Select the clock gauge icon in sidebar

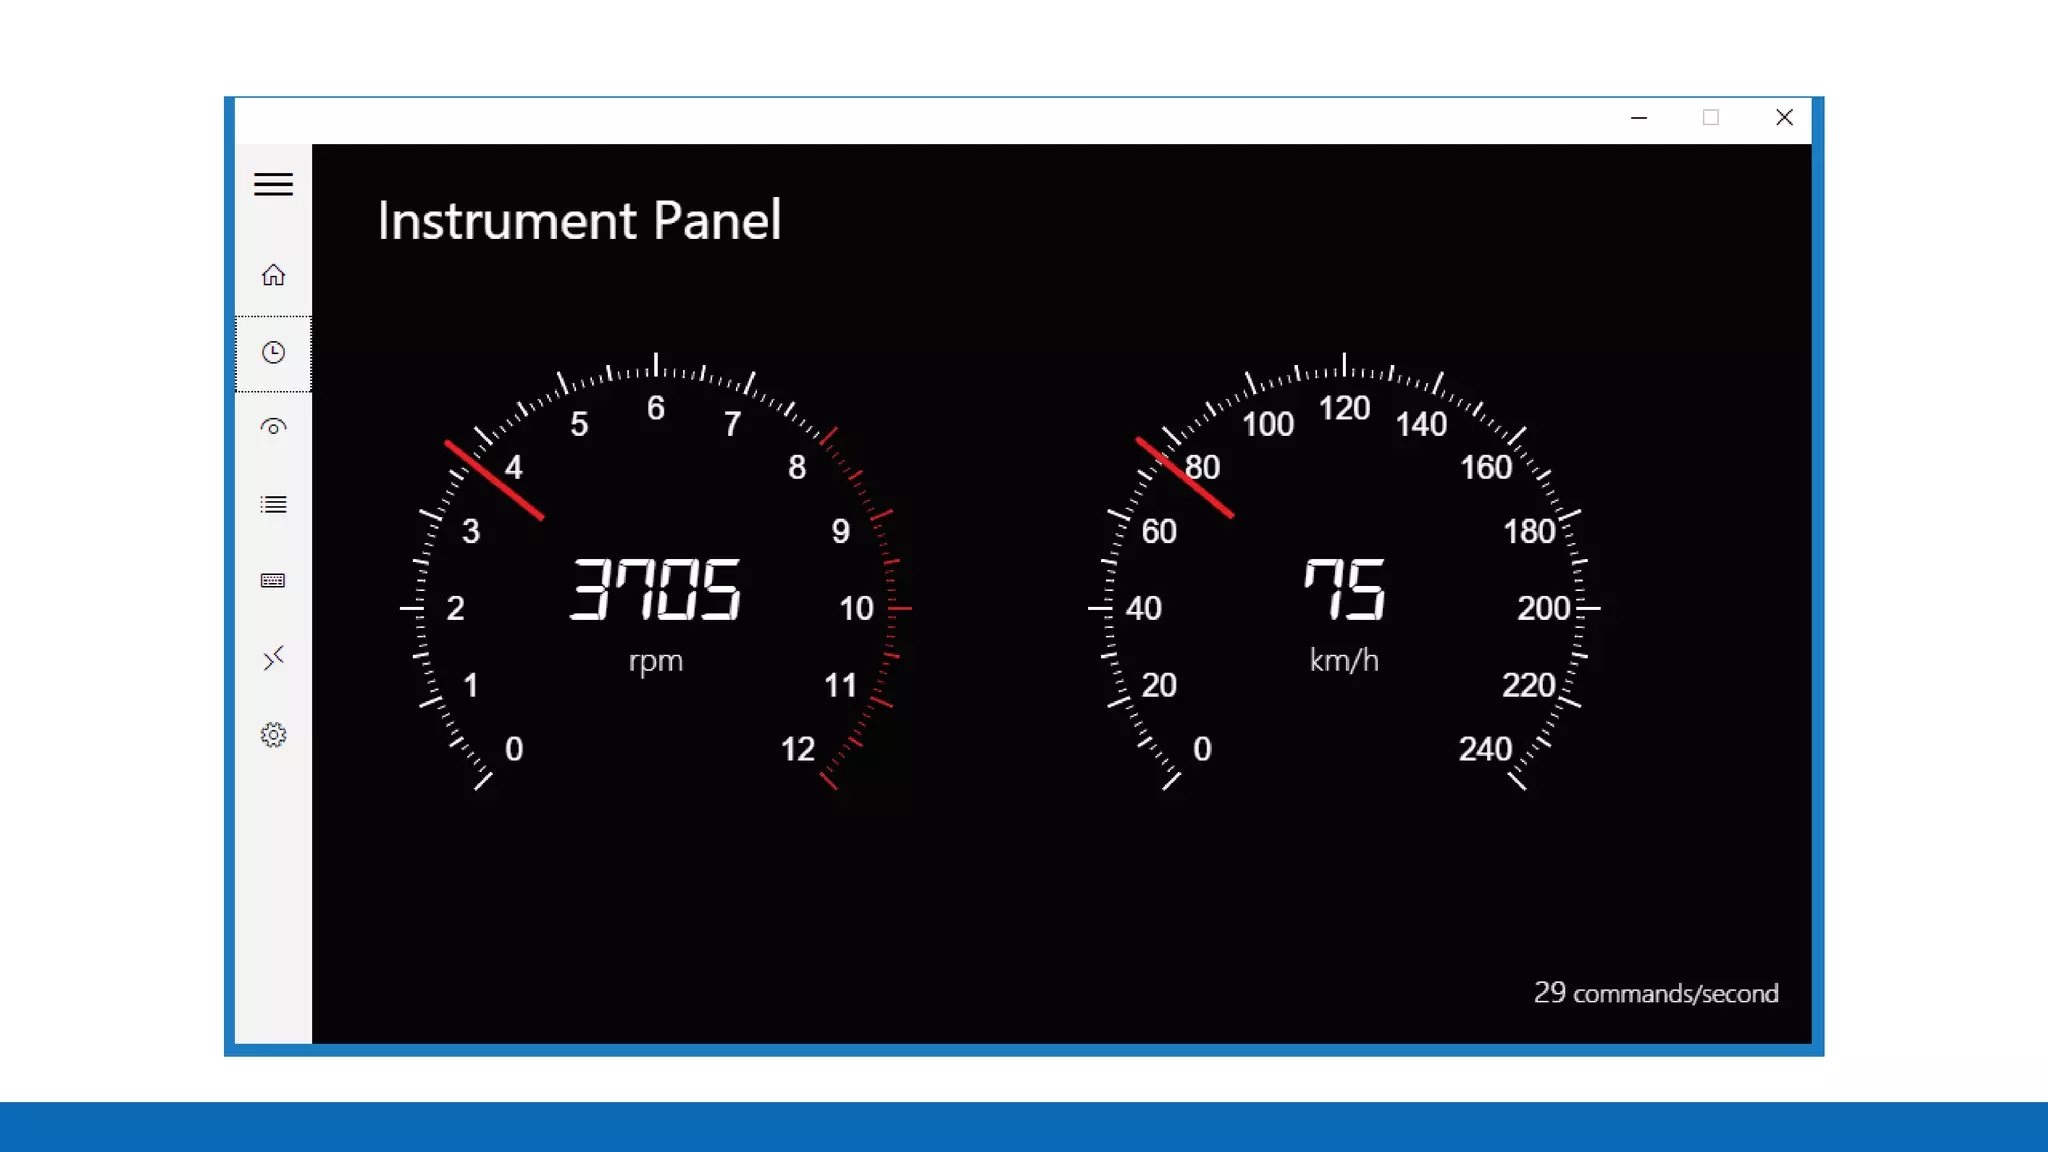tap(273, 353)
